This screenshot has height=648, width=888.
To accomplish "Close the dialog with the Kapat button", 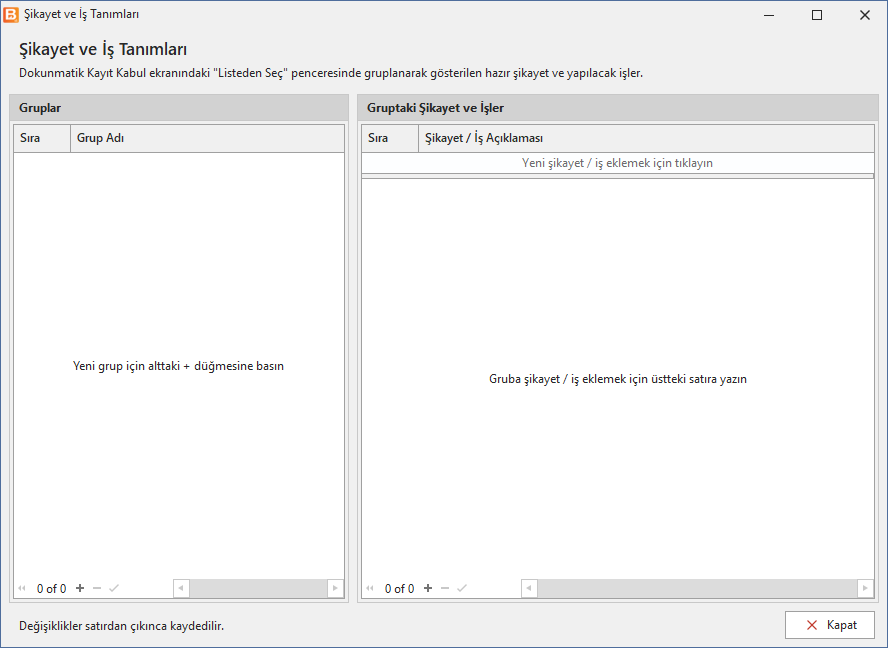I will 830,625.
